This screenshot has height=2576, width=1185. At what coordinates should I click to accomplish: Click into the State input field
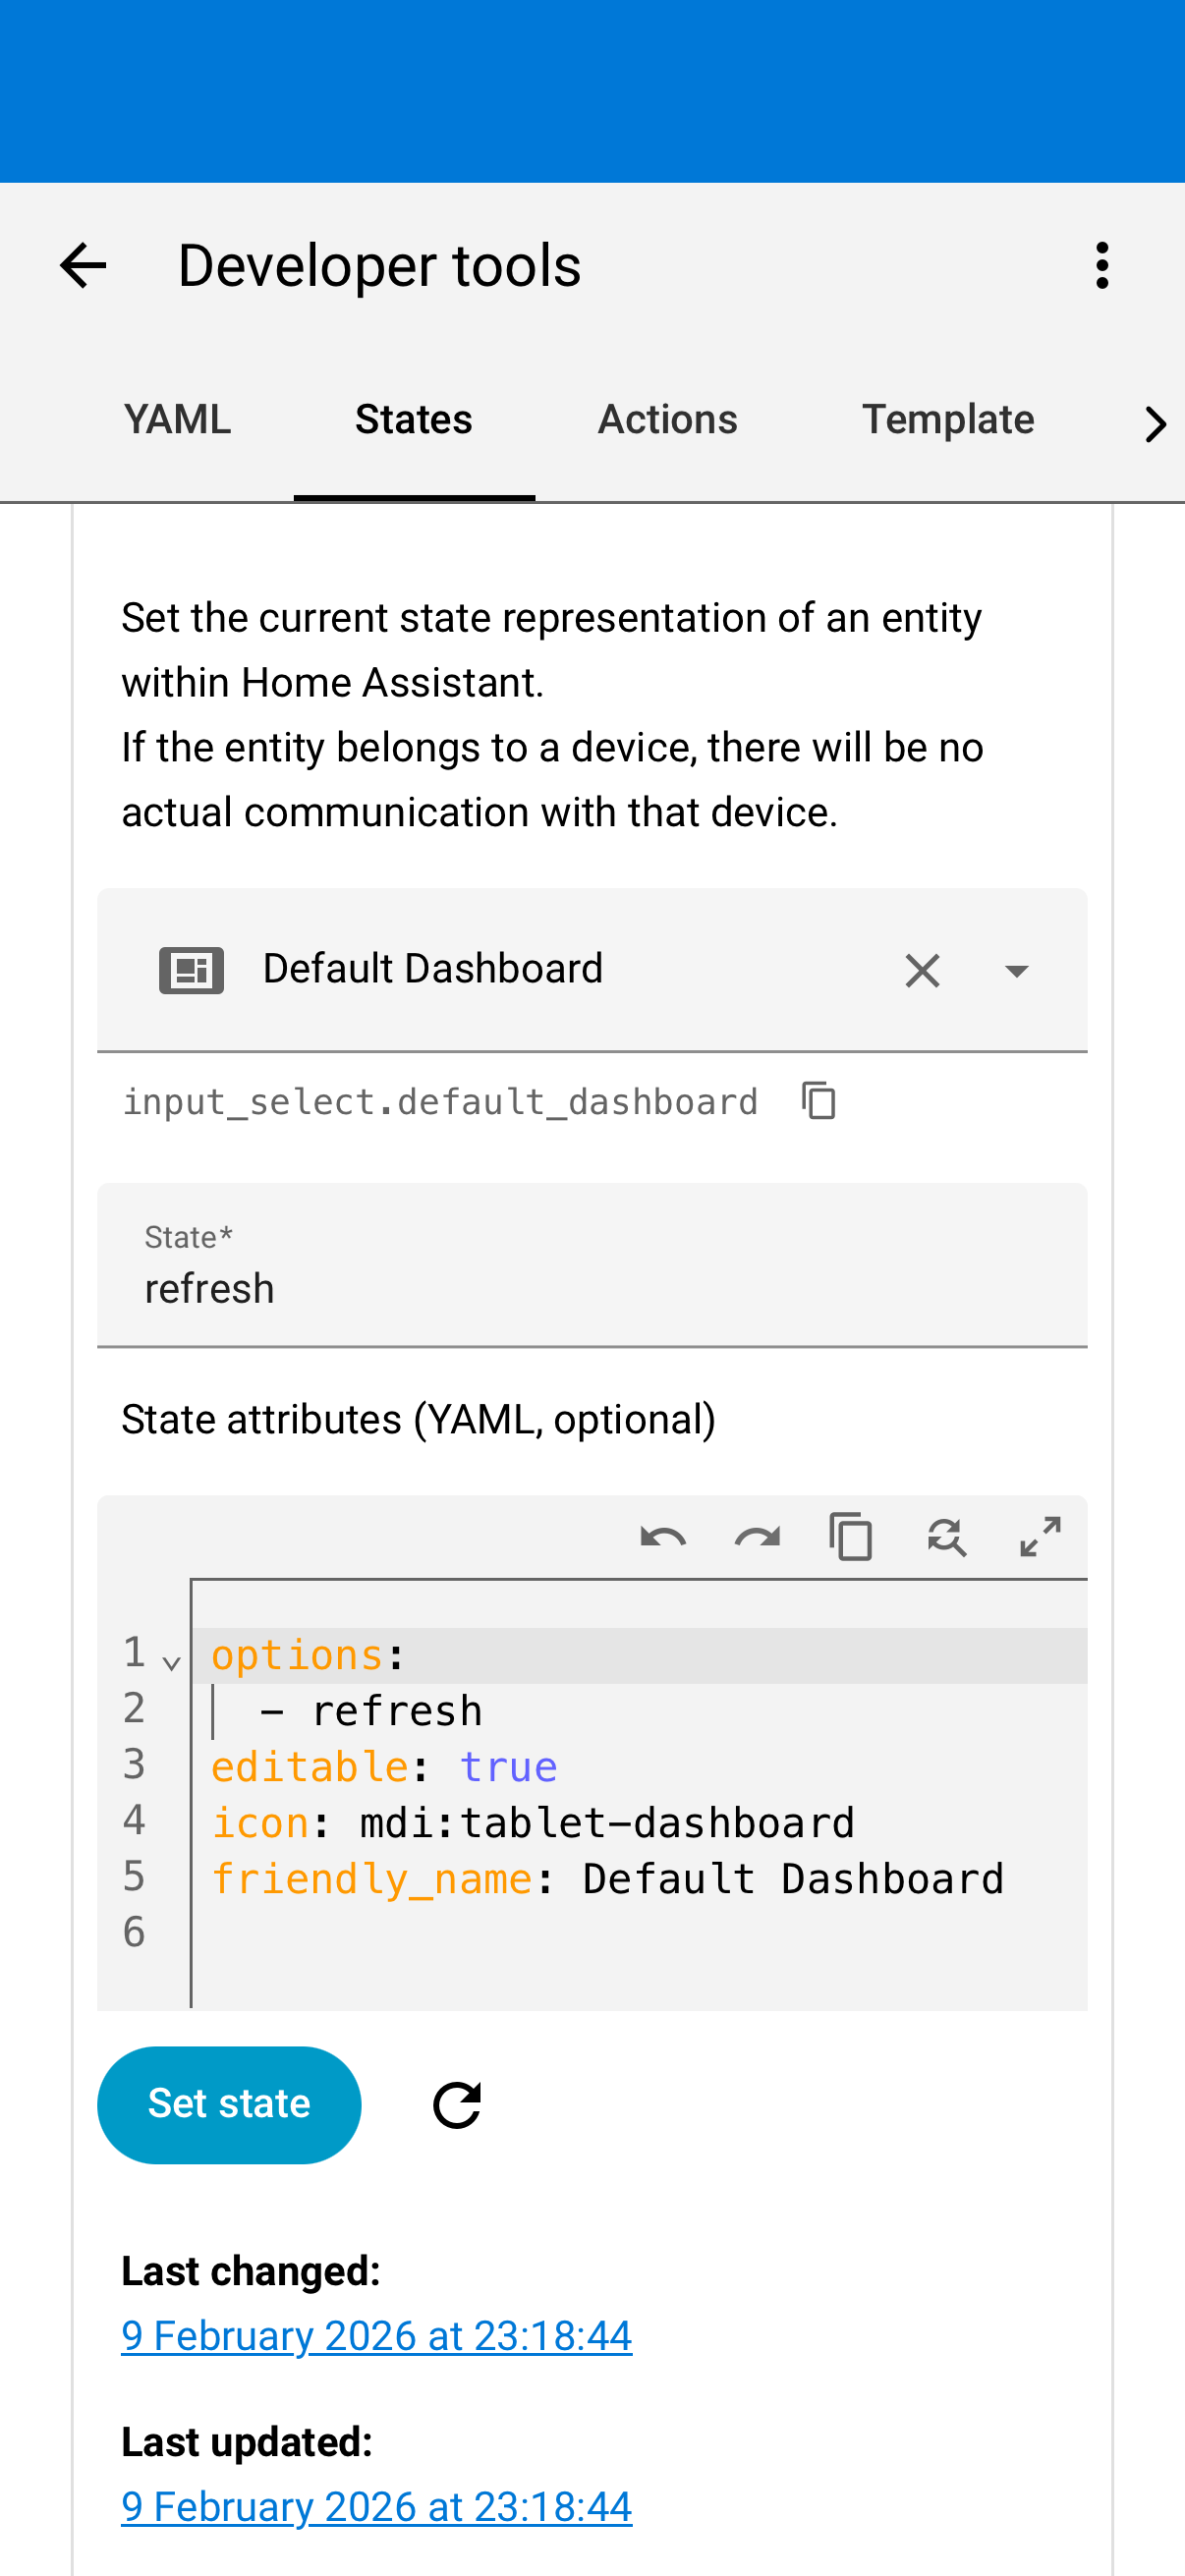tap(592, 1287)
